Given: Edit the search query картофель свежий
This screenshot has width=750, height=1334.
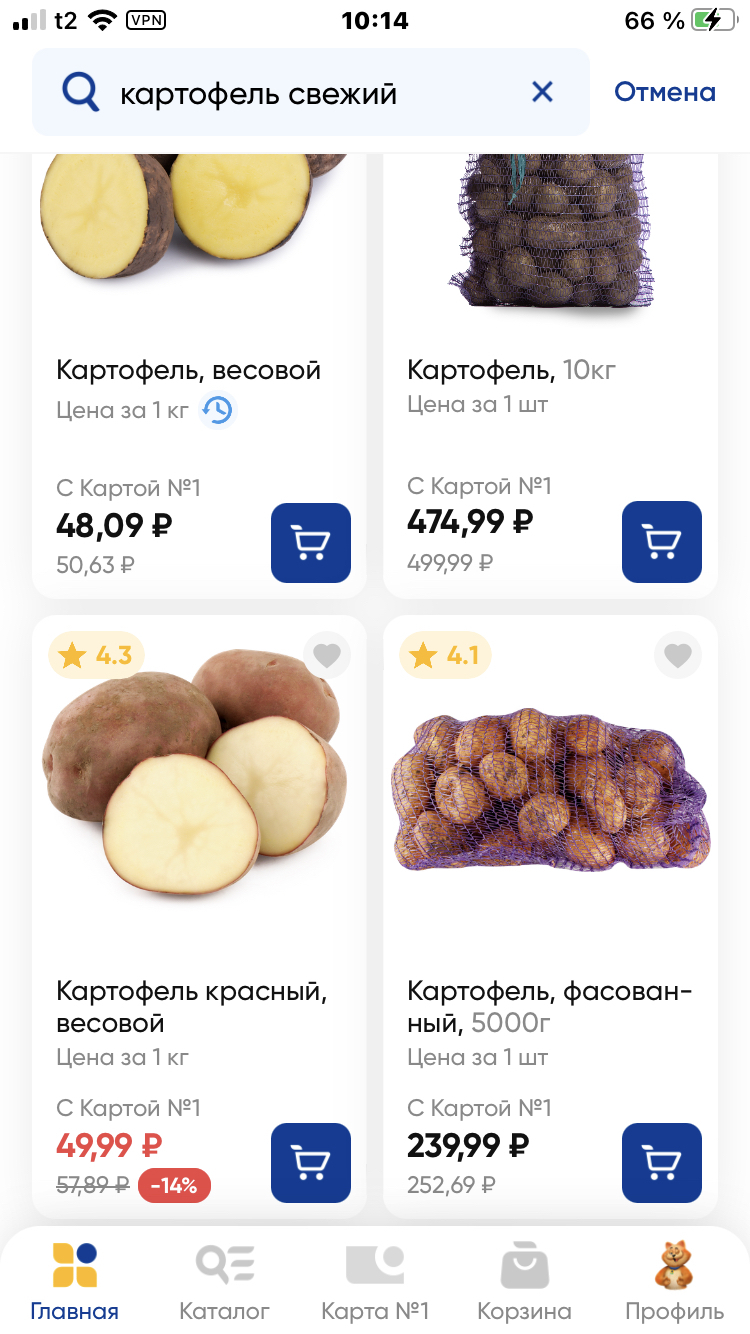Looking at the screenshot, I should point(300,93).
